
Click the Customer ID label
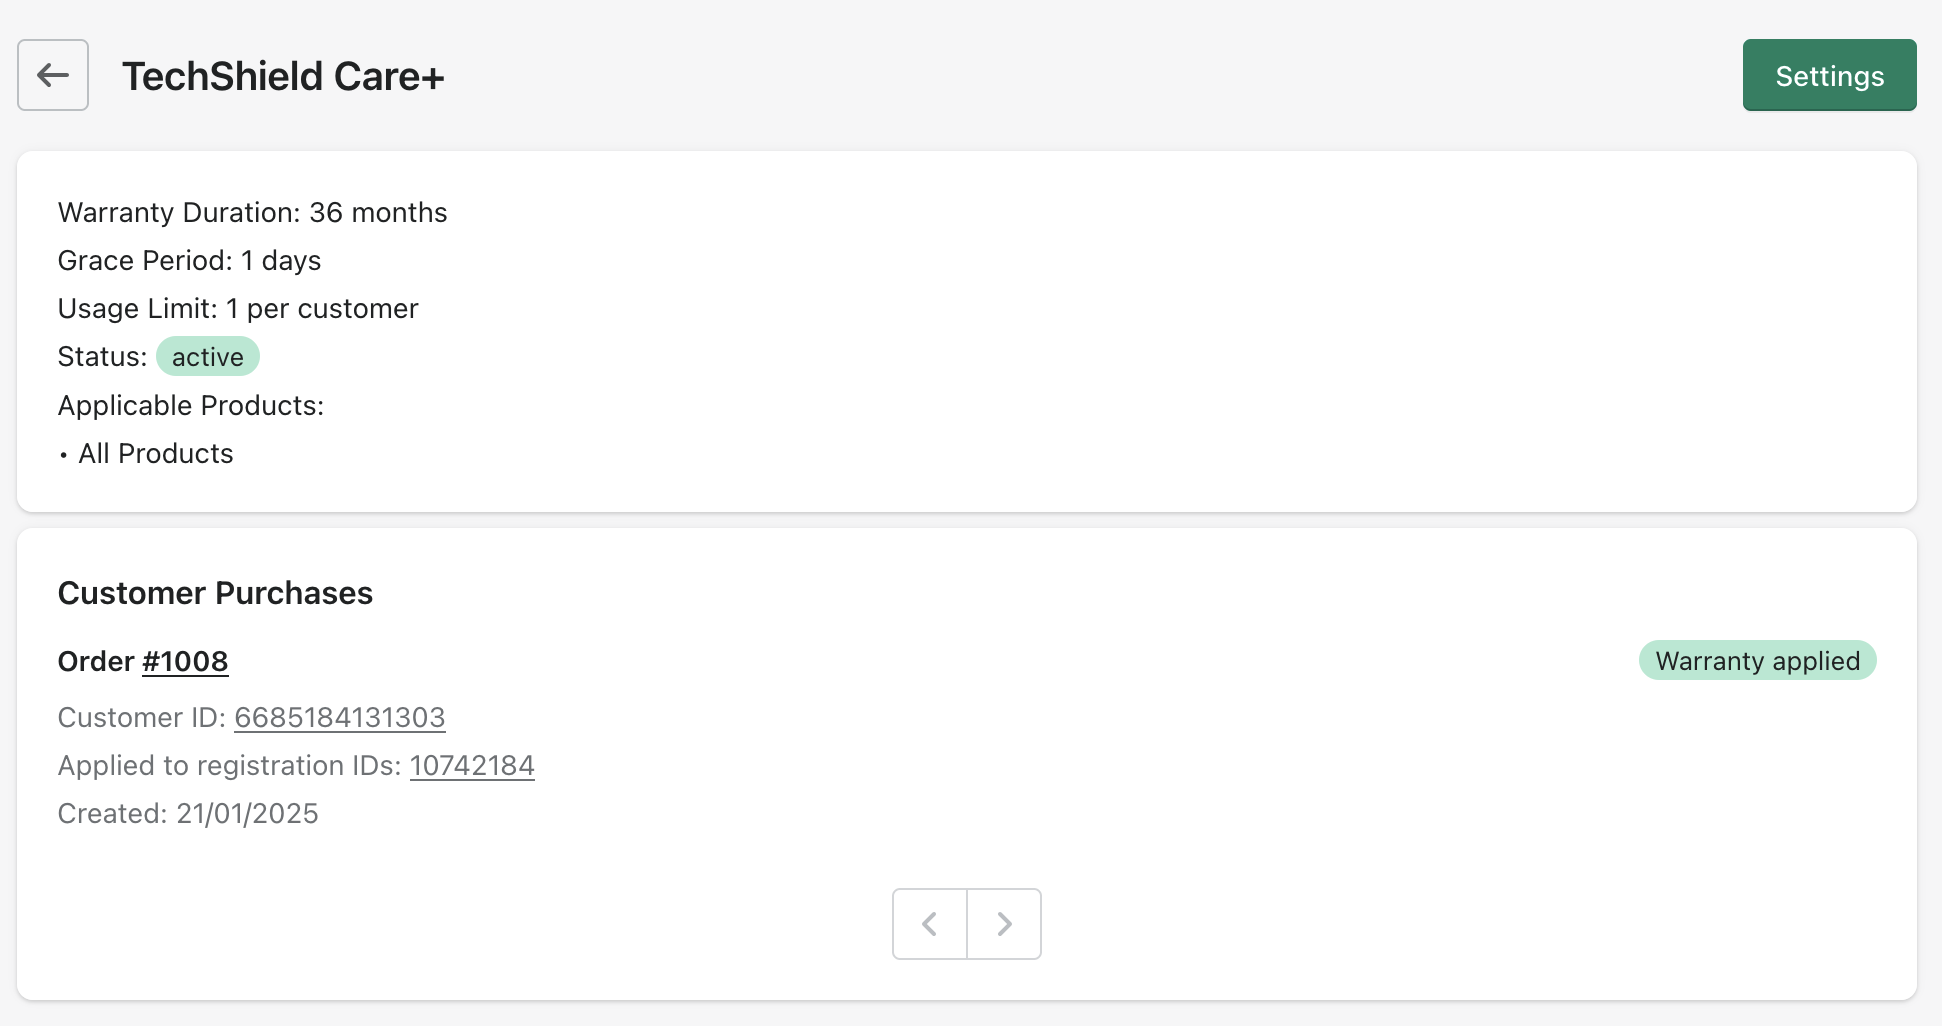[x=141, y=717]
